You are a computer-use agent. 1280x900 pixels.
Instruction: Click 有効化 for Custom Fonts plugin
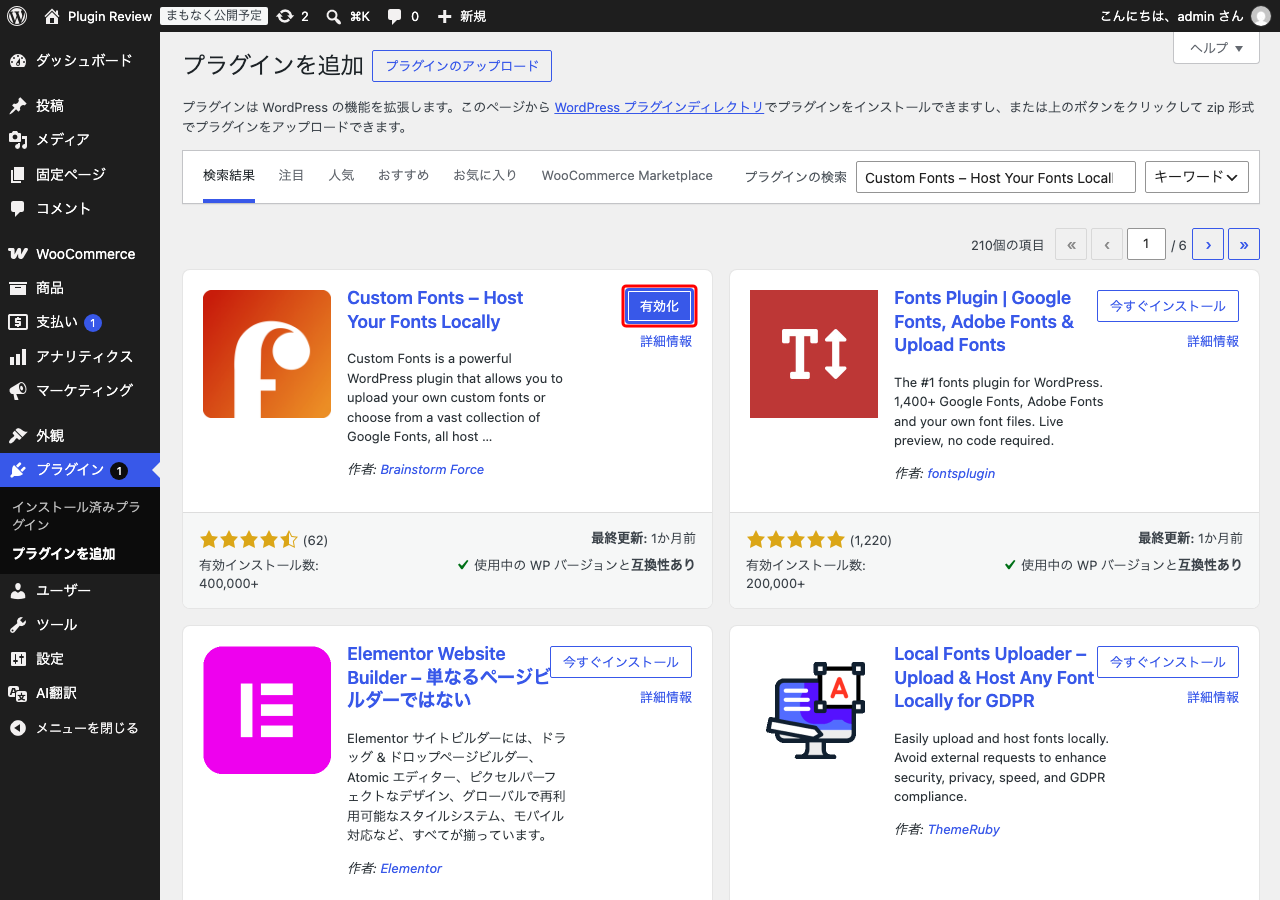pos(659,306)
